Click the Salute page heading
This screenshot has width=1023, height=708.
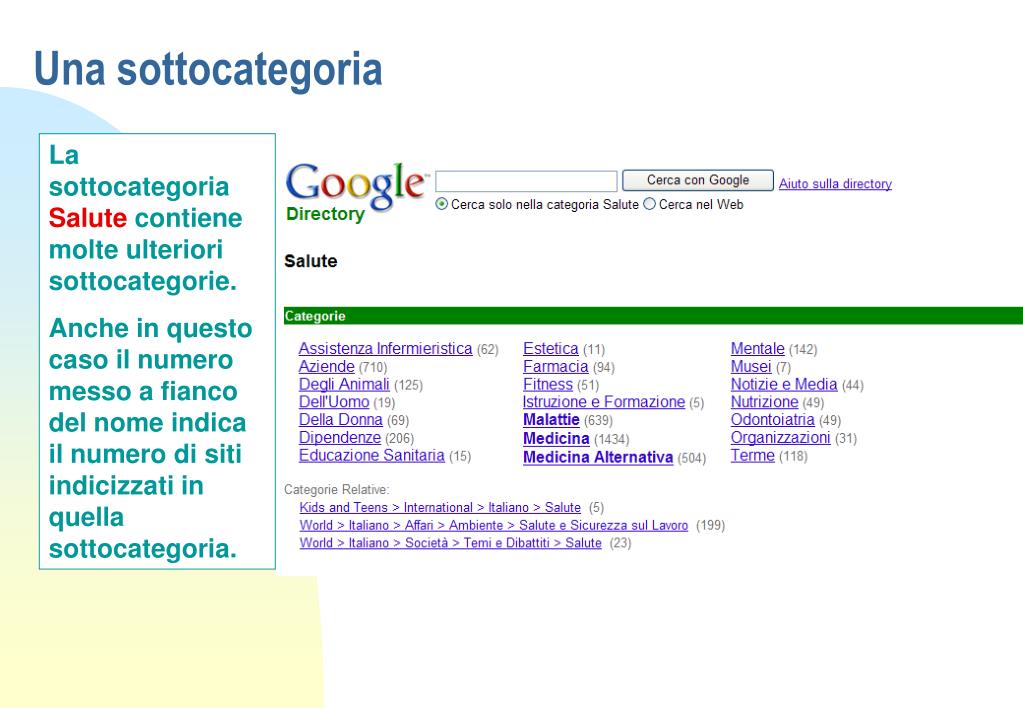311,261
